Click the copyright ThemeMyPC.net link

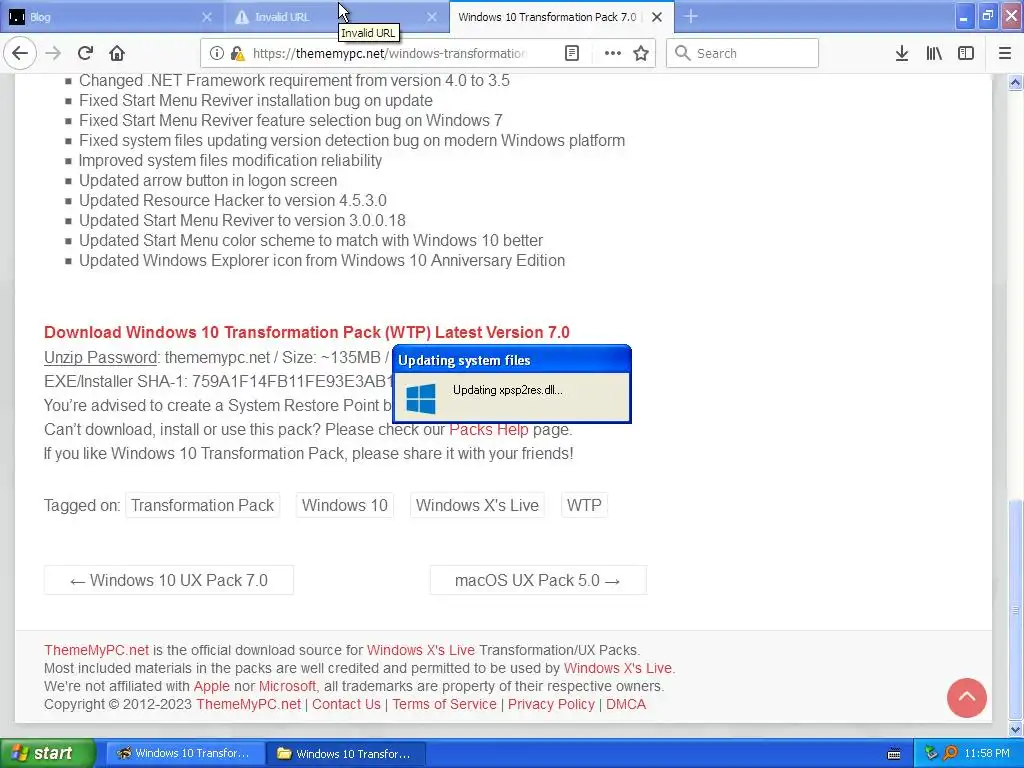(x=248, y=705)
